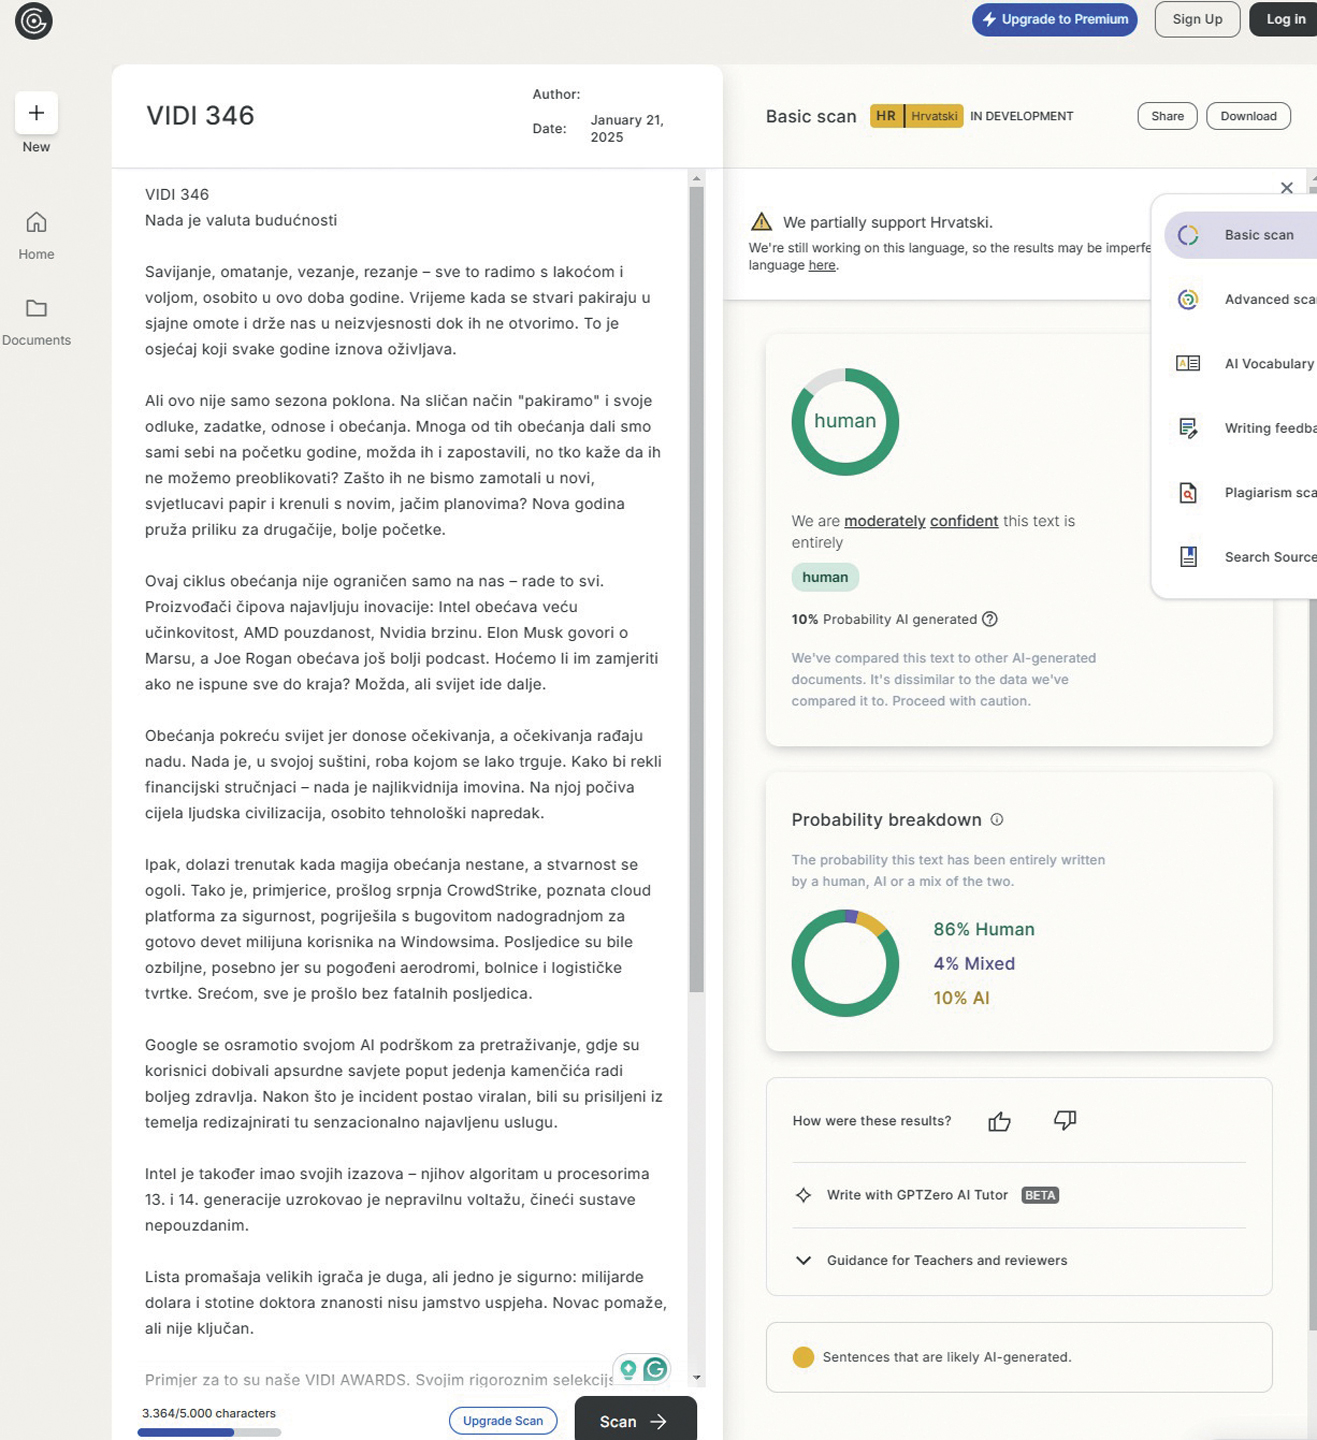Select Advanced scan menu item
The height and width of the screenshot is (1440, 1317).
(x=1241, y=299)
